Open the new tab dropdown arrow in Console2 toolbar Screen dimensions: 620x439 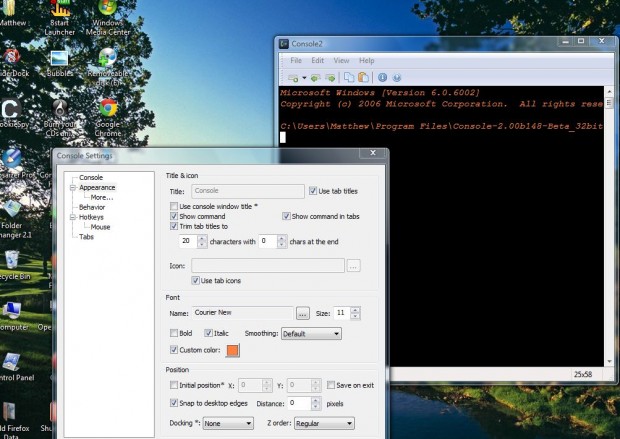point(304,78)
